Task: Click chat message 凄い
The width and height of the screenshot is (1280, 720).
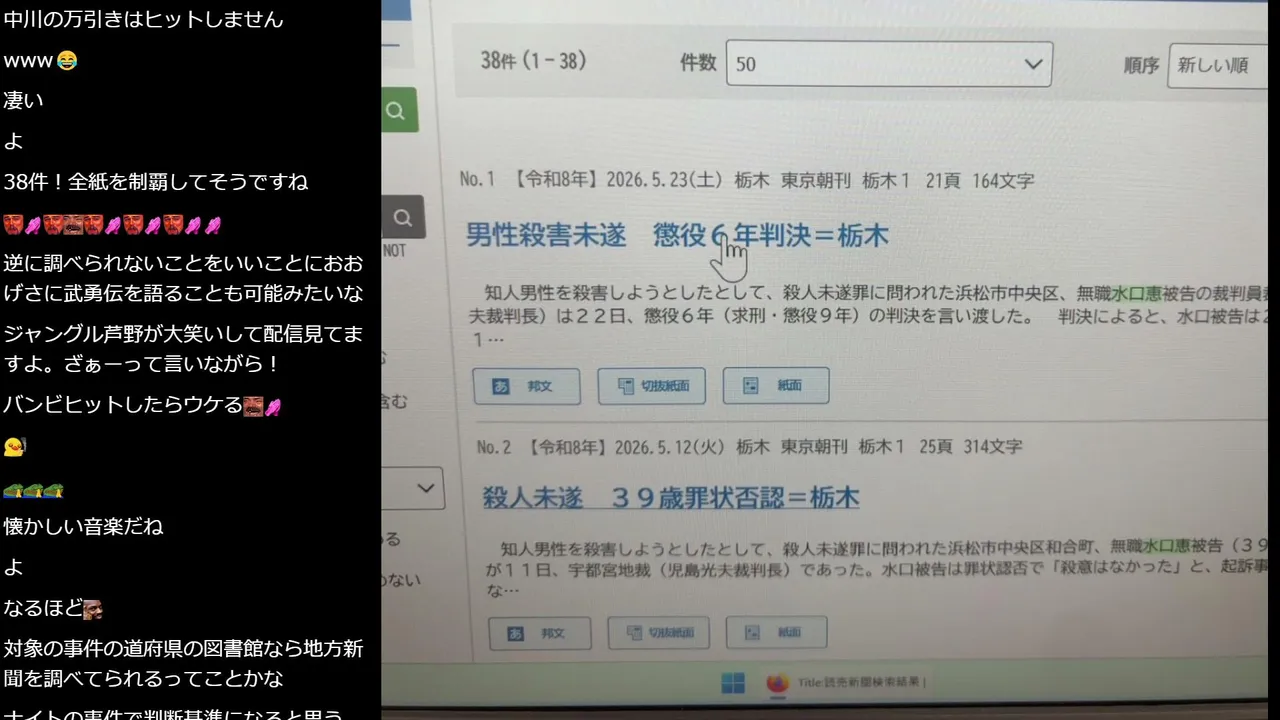Action: click(23, 100)
